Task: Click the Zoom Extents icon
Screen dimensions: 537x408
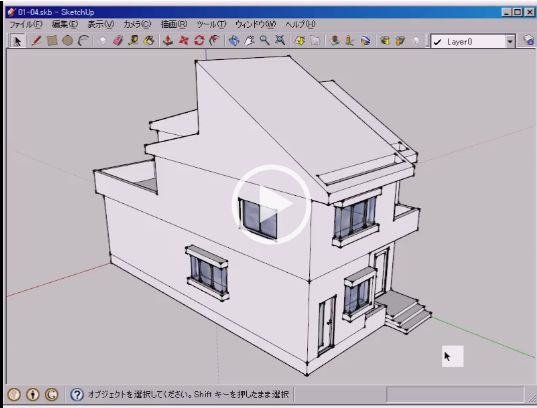Action: 280,41
